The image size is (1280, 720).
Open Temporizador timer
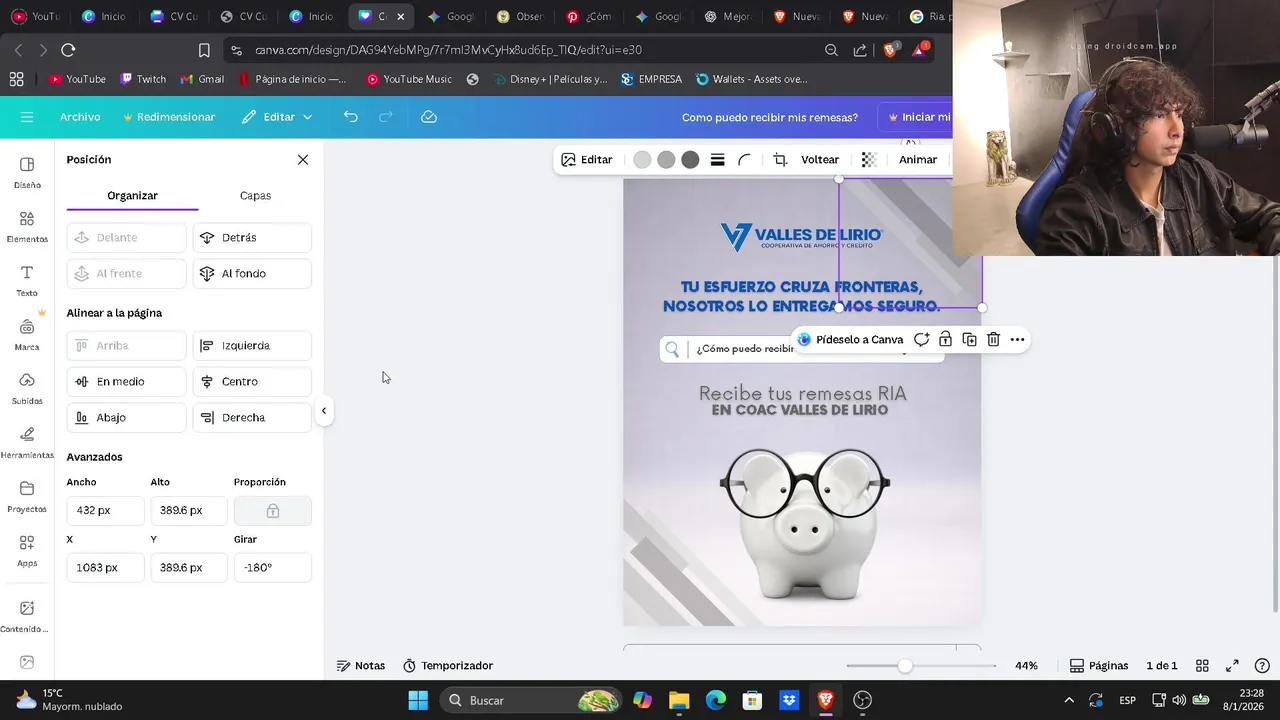[x=448, y=666]
